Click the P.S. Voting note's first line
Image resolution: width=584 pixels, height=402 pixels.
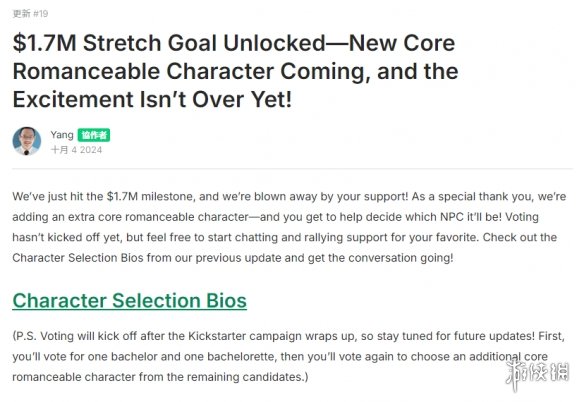coord(289,336)
